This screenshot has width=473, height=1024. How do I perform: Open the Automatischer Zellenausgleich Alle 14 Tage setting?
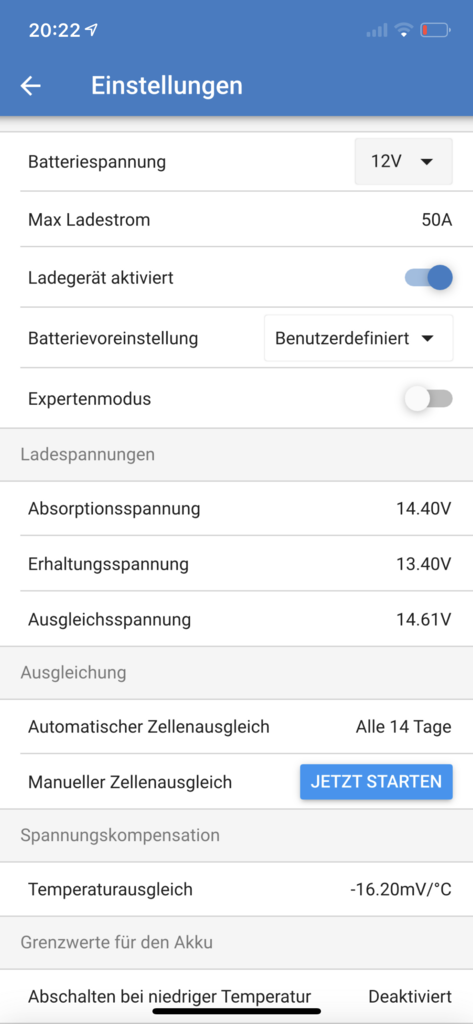[236, 726]
